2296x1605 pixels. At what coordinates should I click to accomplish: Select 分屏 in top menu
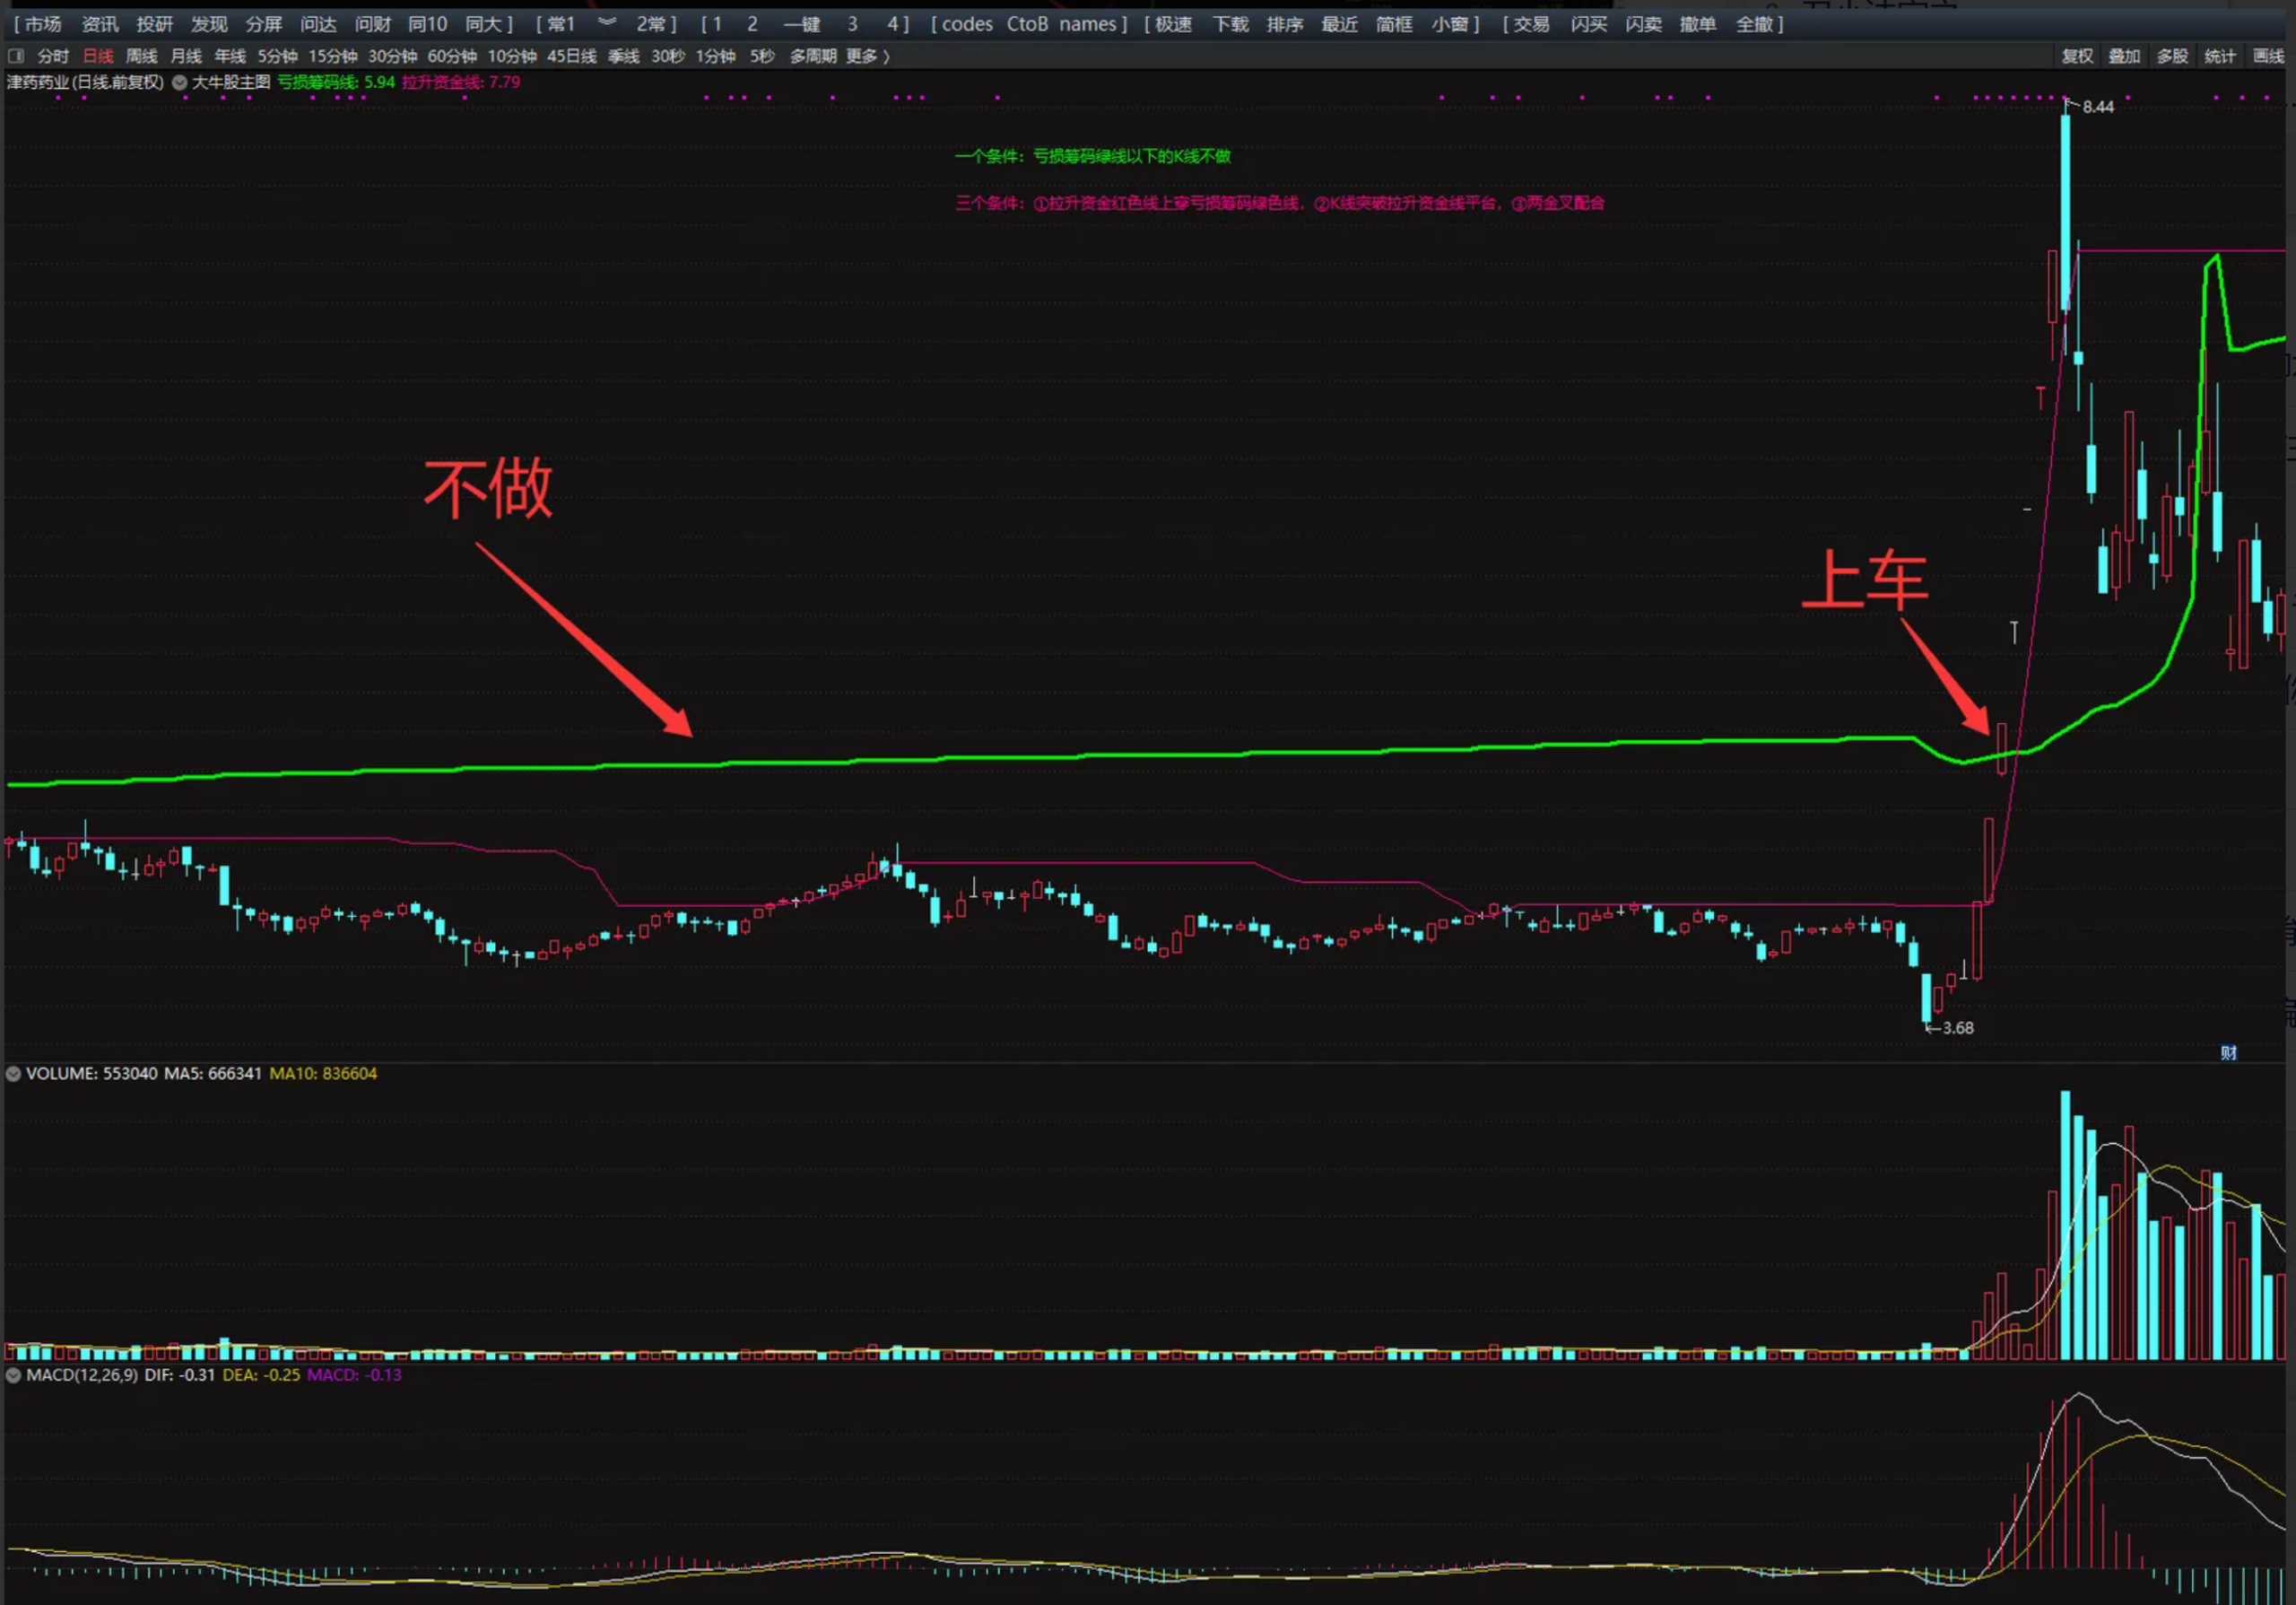[264, 24]
